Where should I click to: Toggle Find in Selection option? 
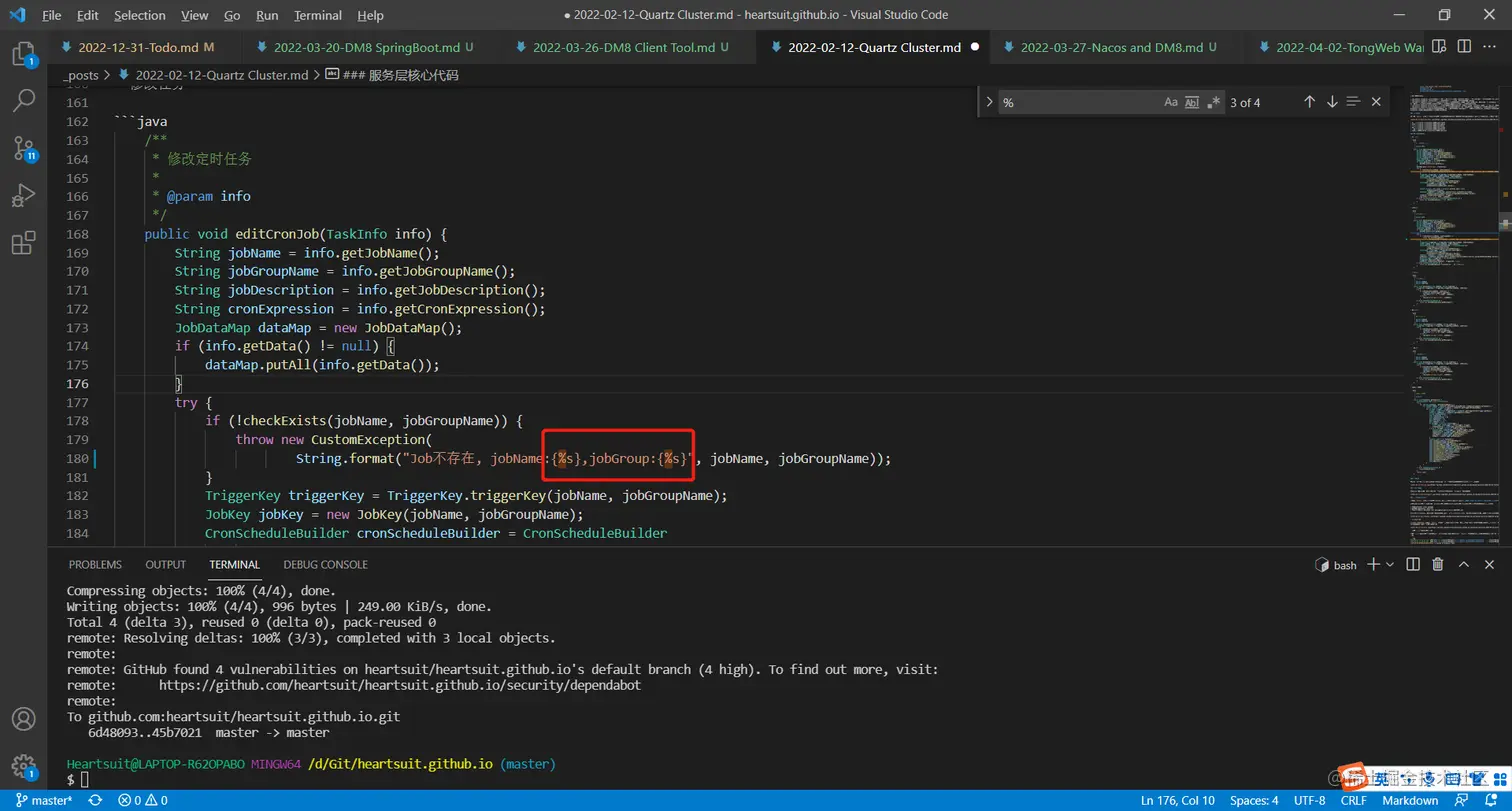[1354, 102]
